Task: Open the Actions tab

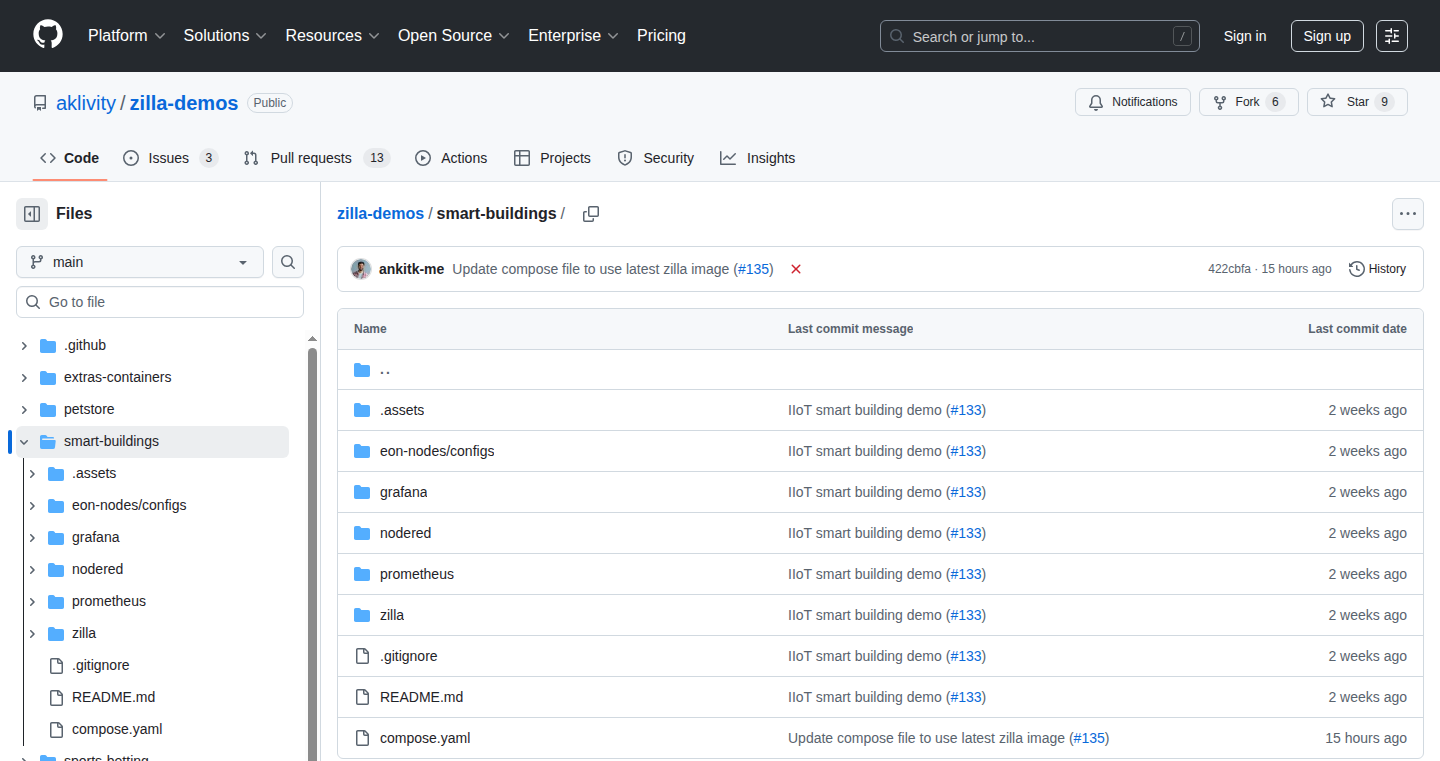Action: (x=451, y=158)
